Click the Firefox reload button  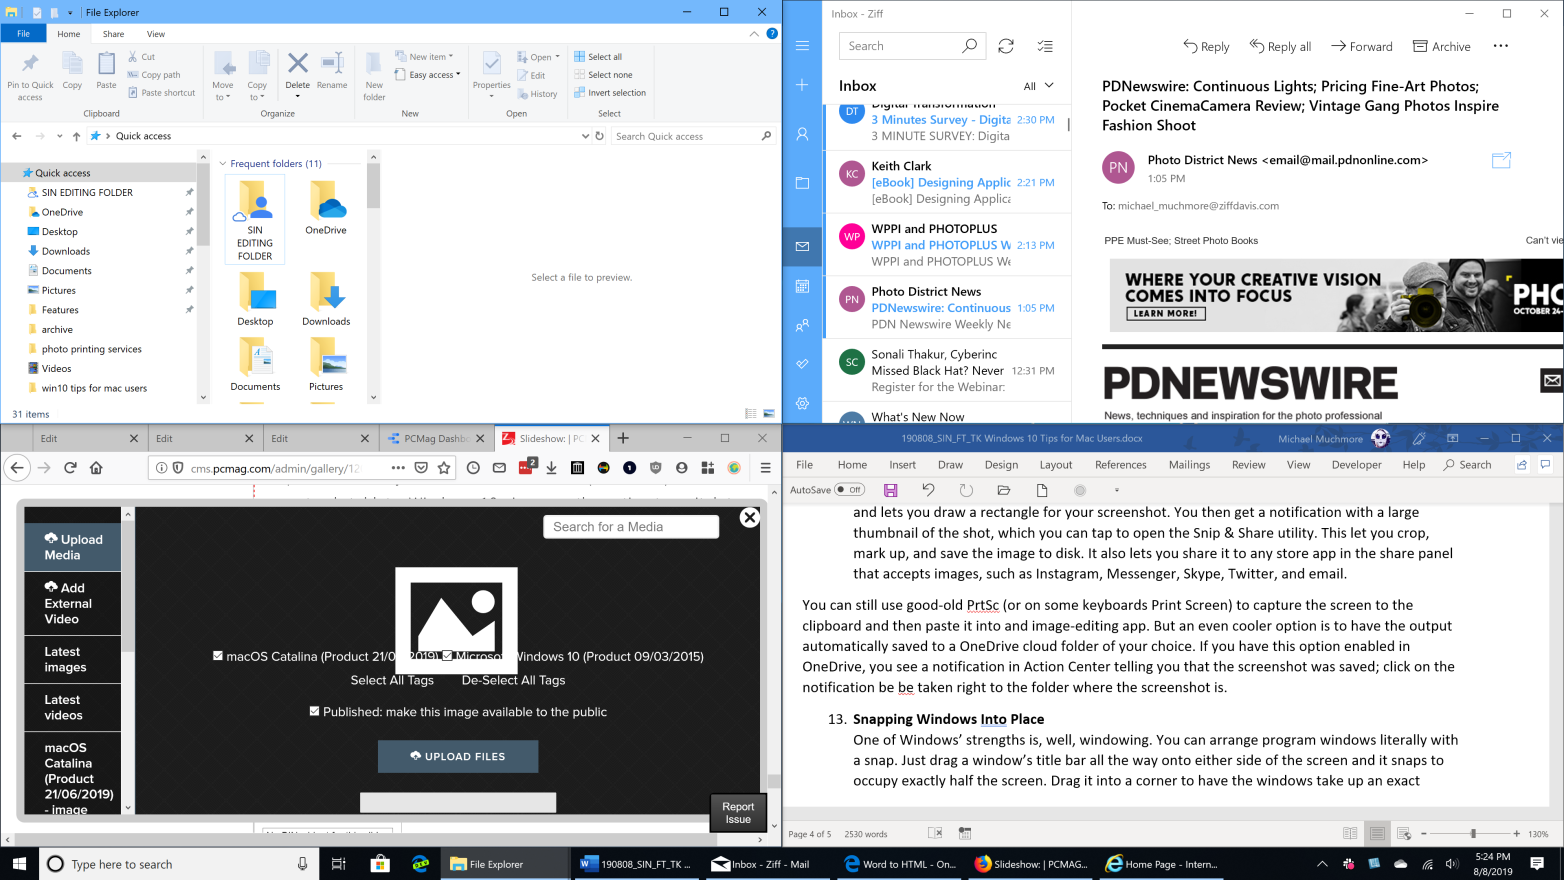click(x=70, y=467)
